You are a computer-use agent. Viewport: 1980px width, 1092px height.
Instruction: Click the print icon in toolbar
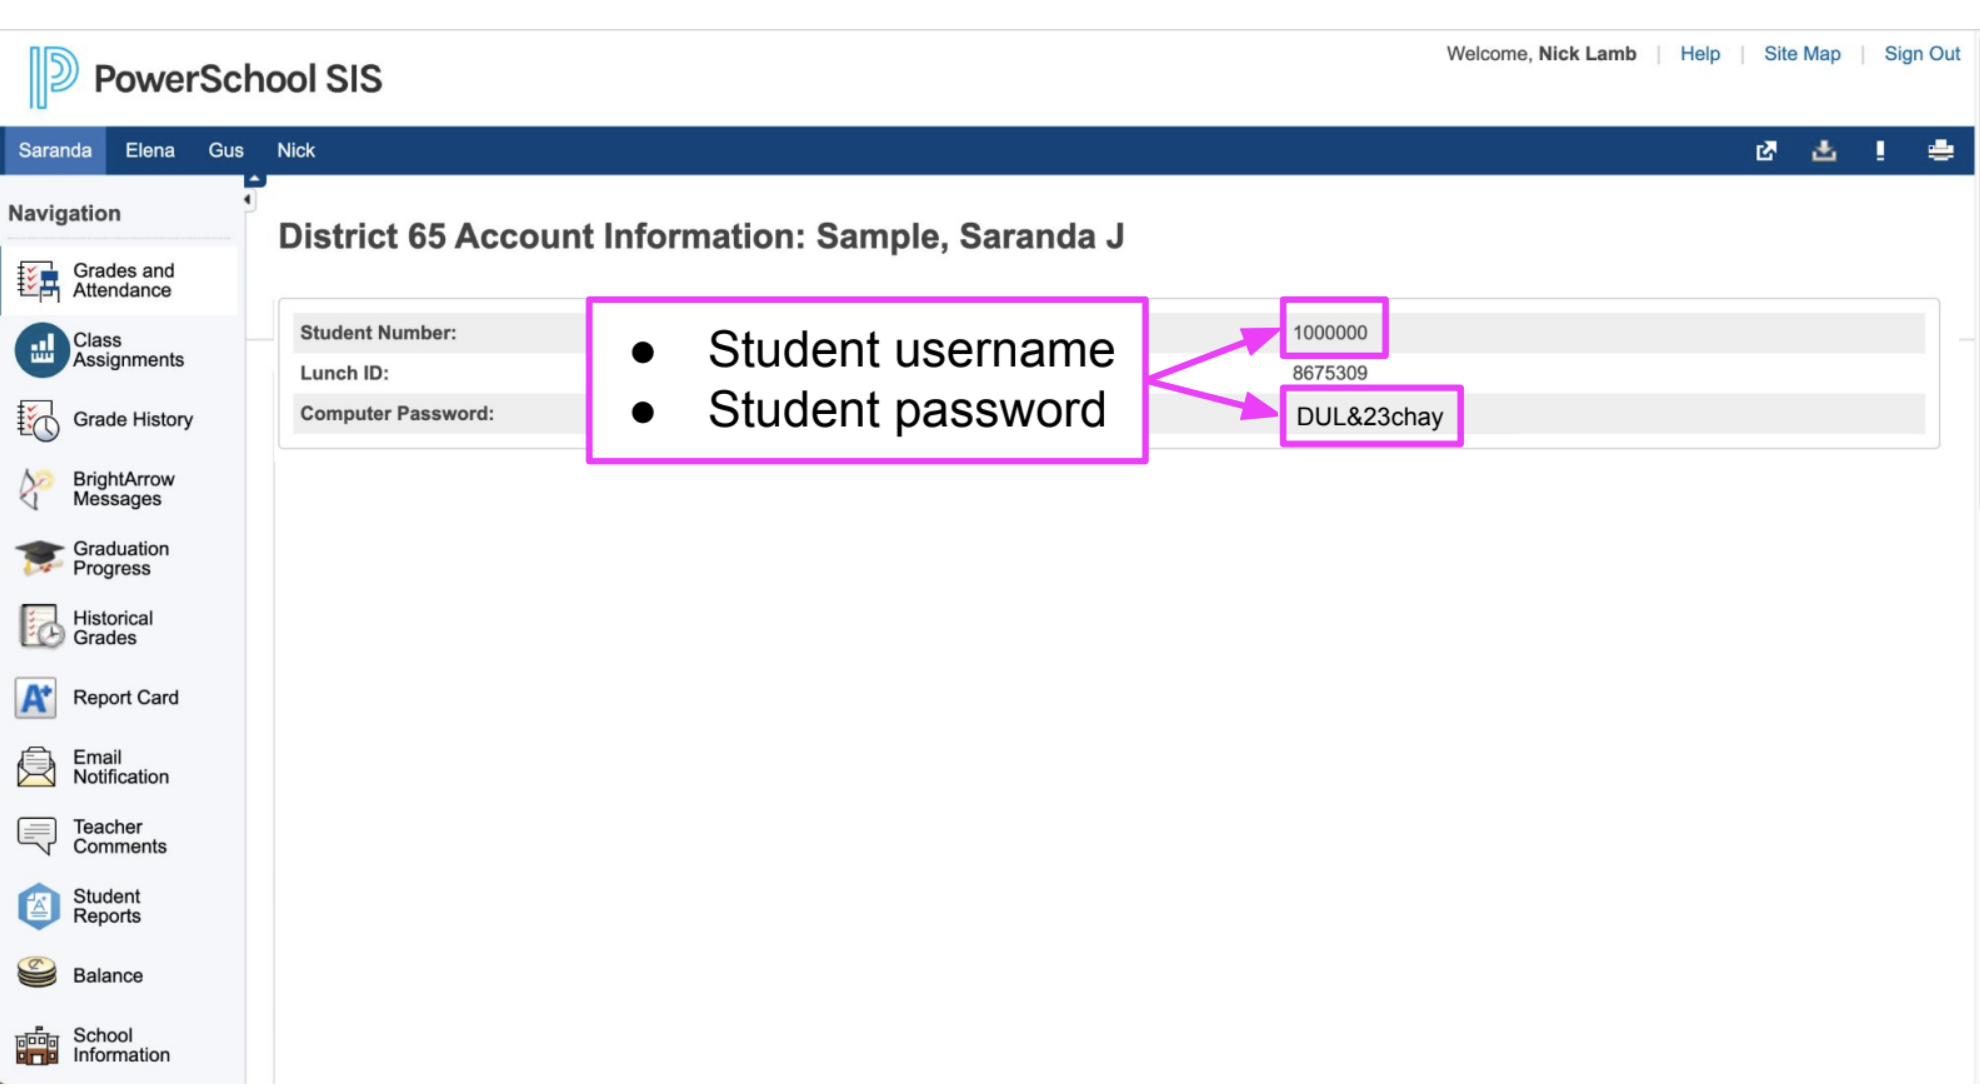(1941, 150)
